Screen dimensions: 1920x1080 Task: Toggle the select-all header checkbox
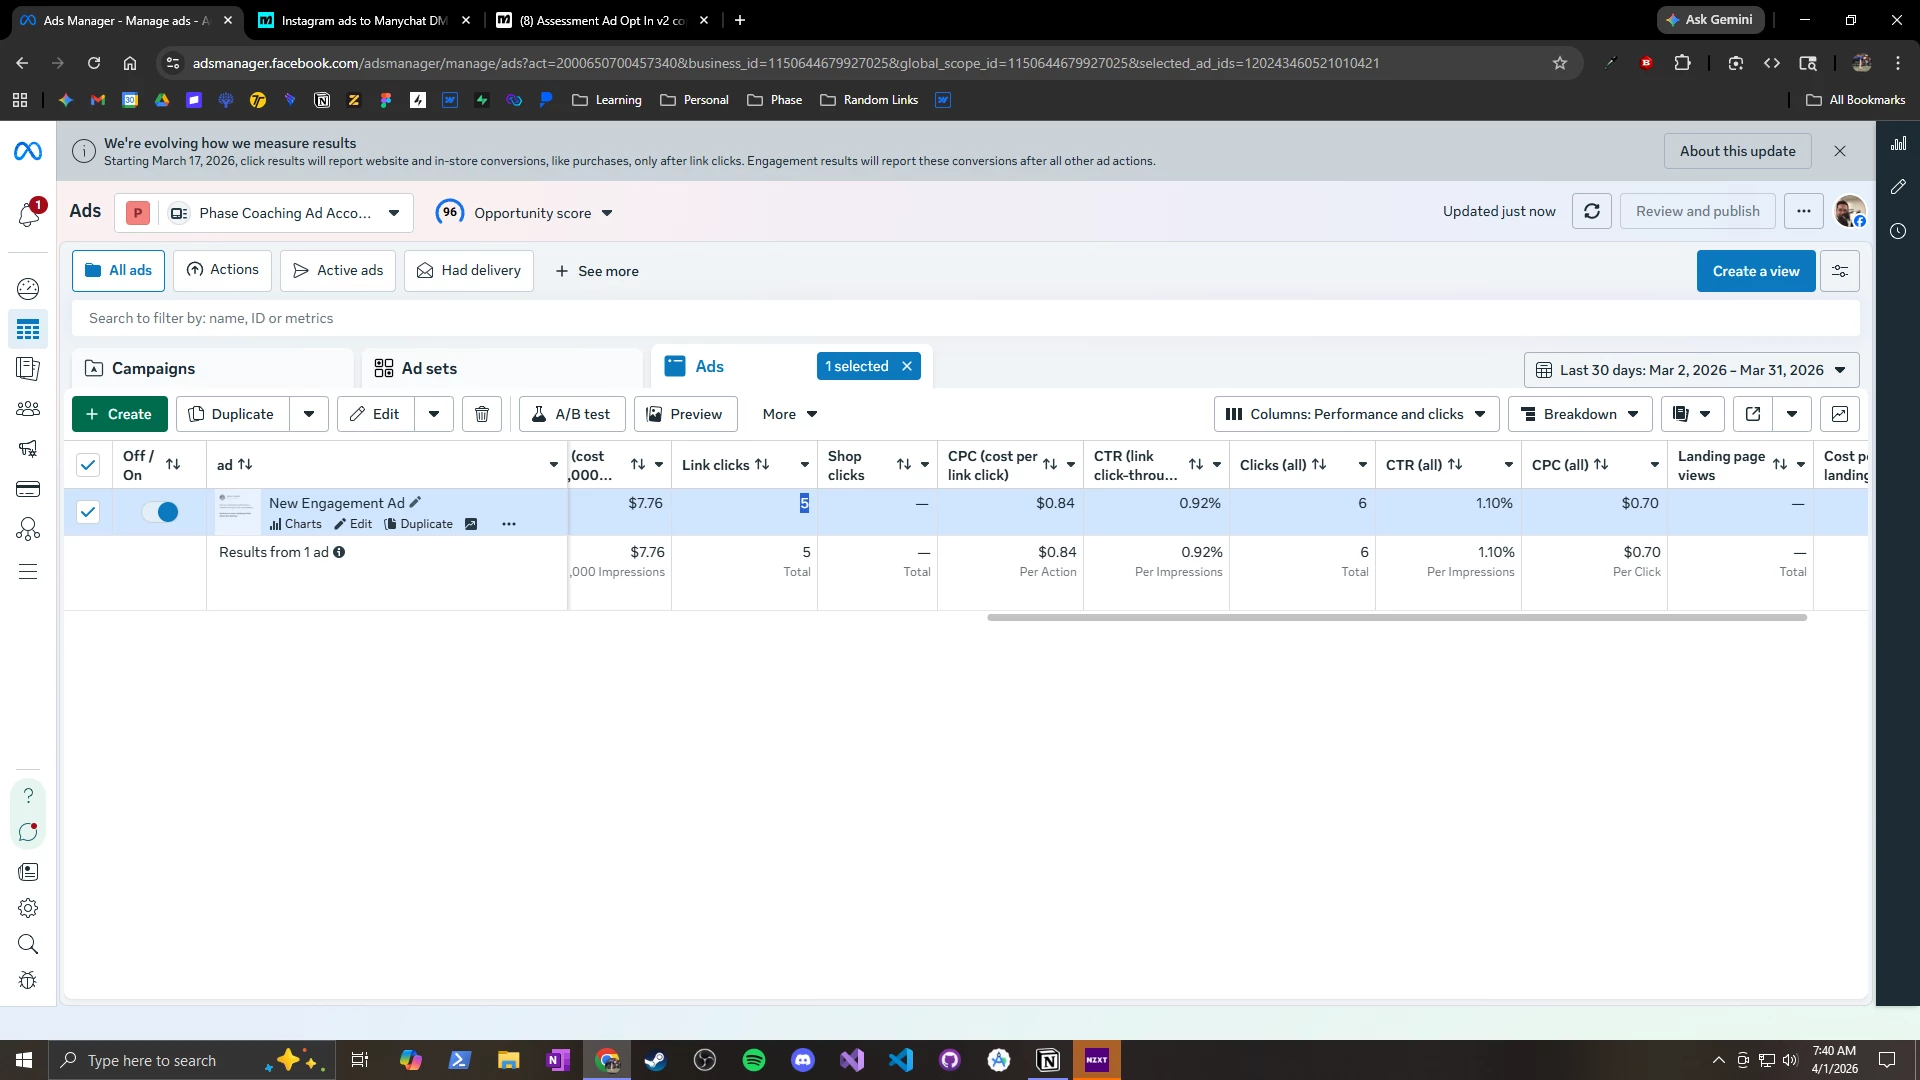click(88, 465)
